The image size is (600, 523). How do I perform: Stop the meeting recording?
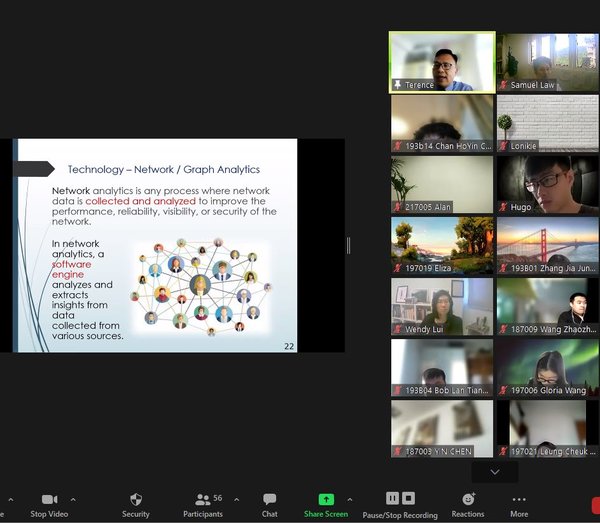click(408, 498)
